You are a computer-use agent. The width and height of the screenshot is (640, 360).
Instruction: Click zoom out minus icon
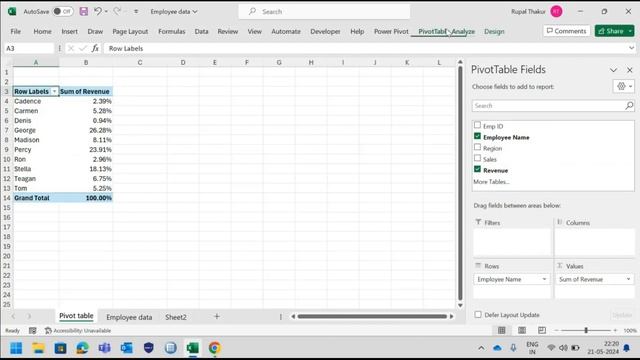tap(556, 330)
